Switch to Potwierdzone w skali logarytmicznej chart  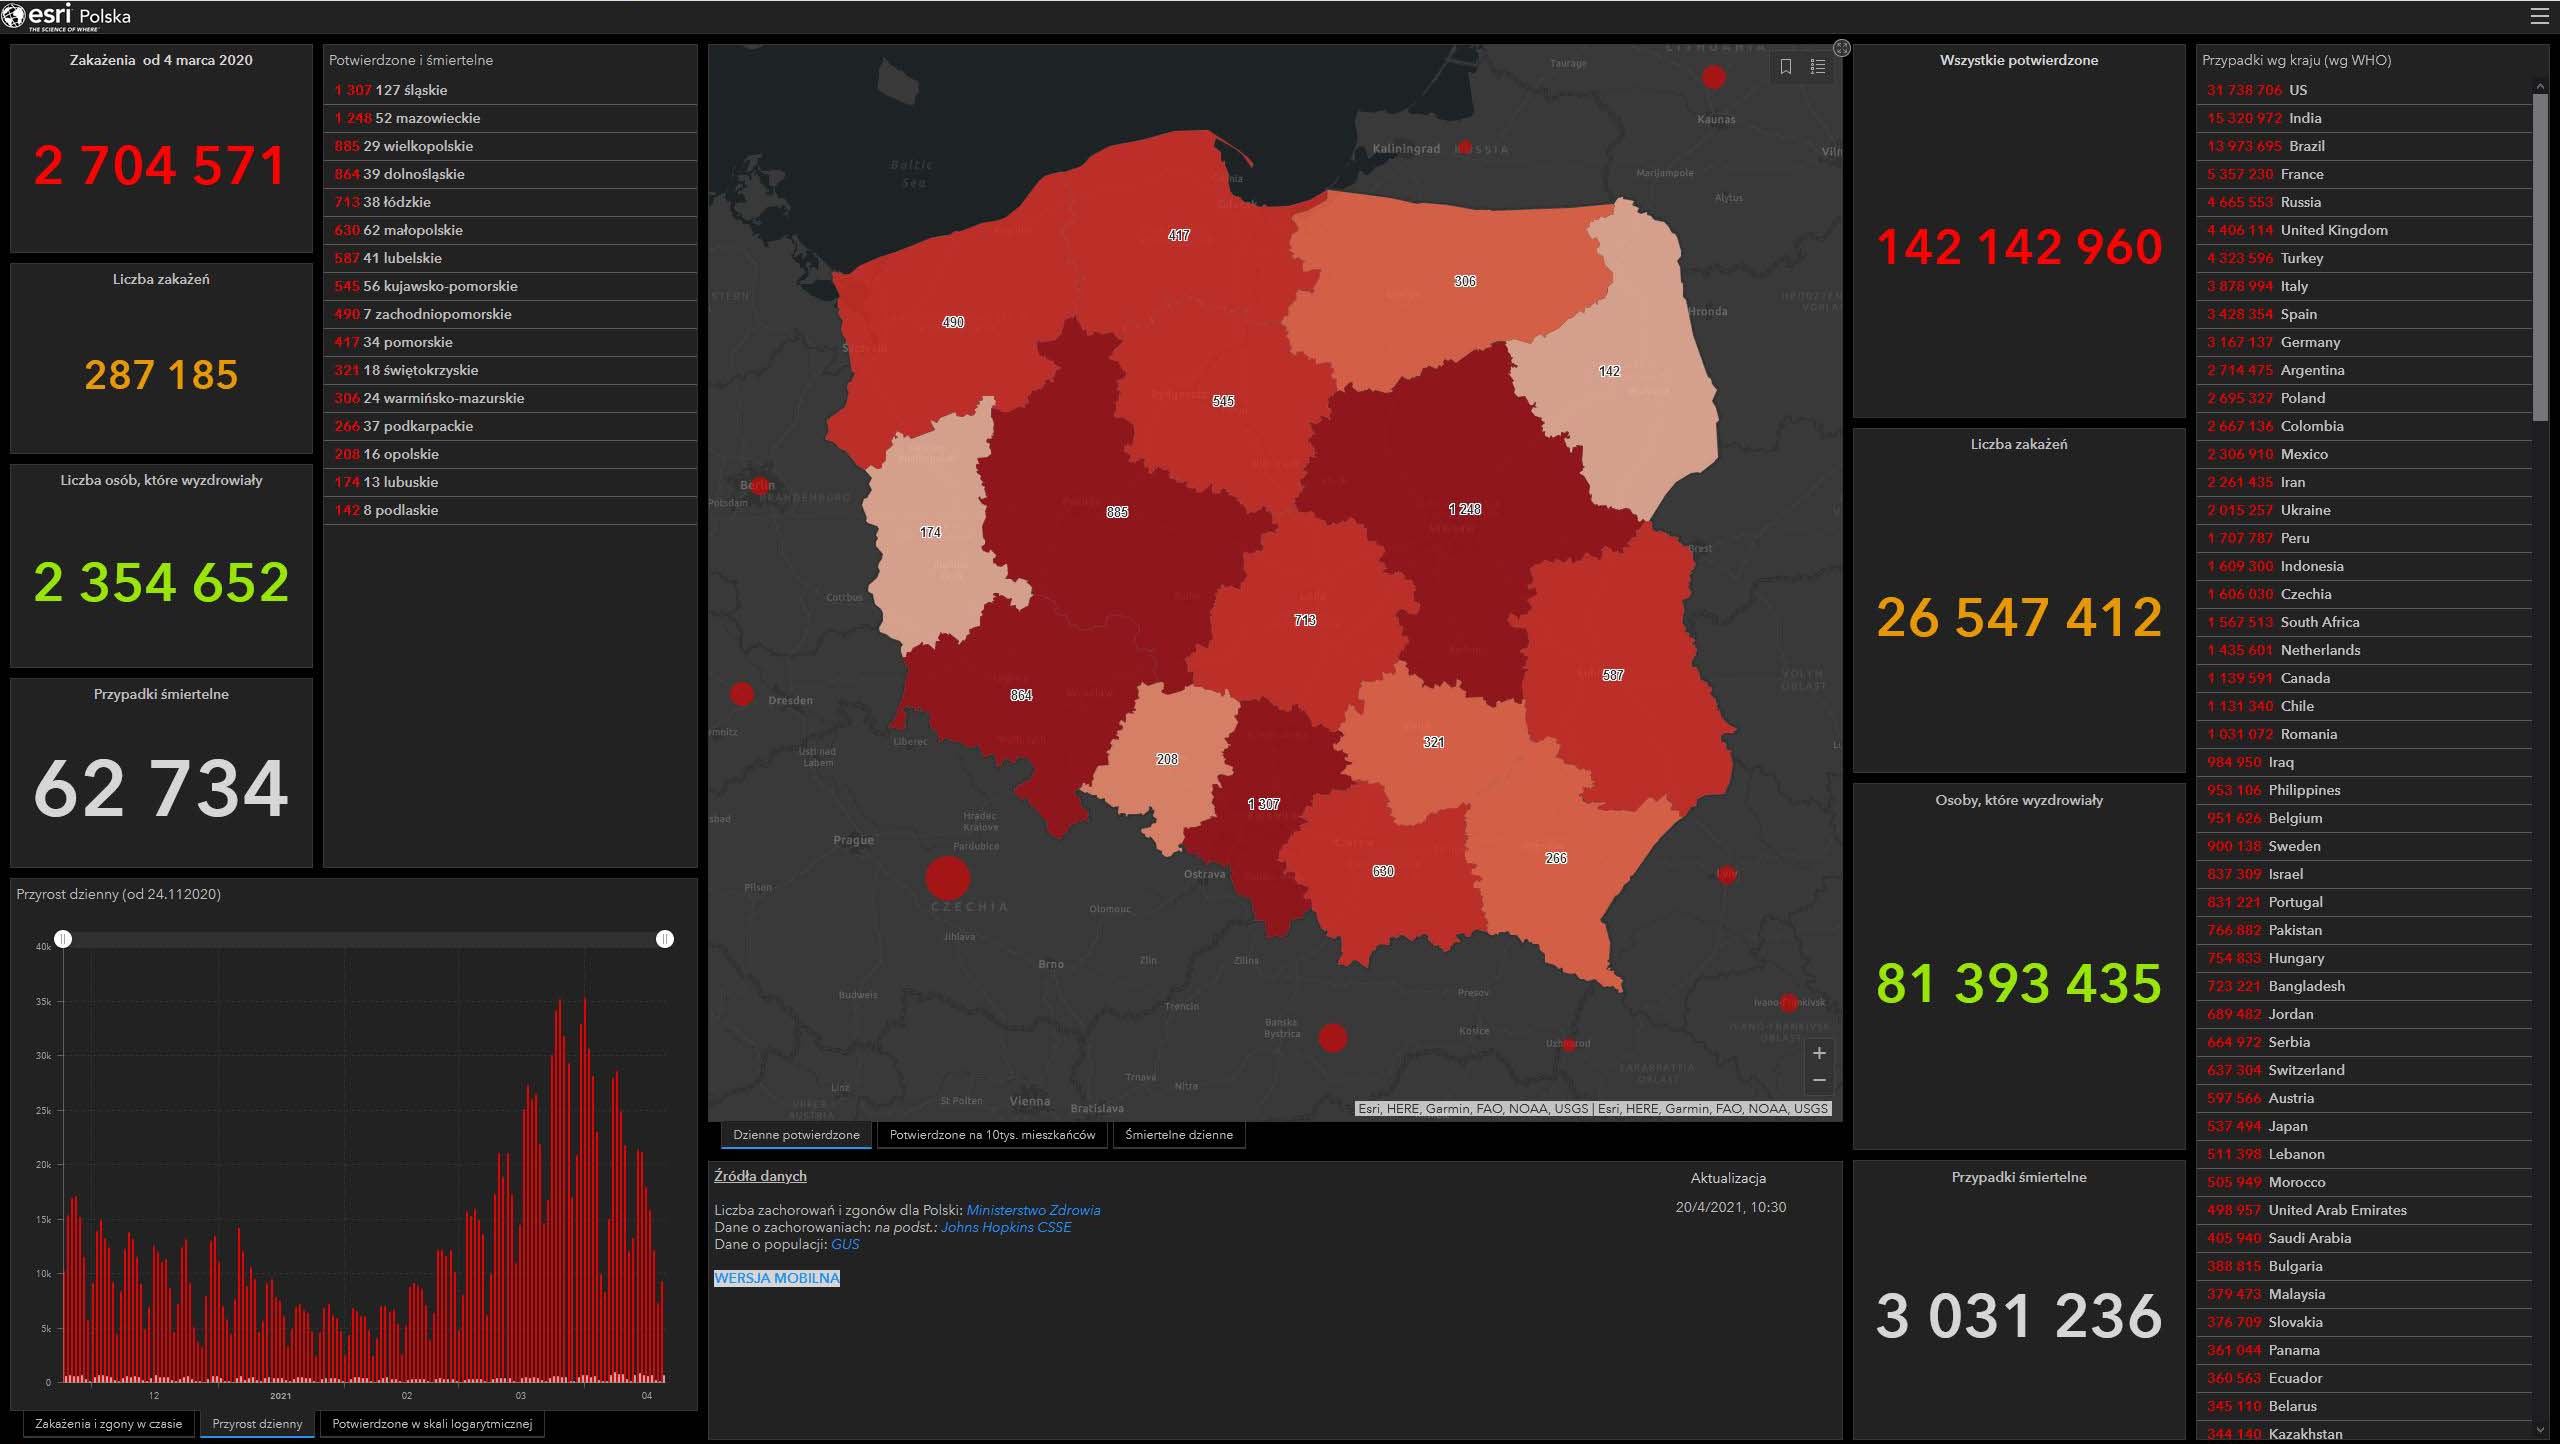pos(432,1424)
